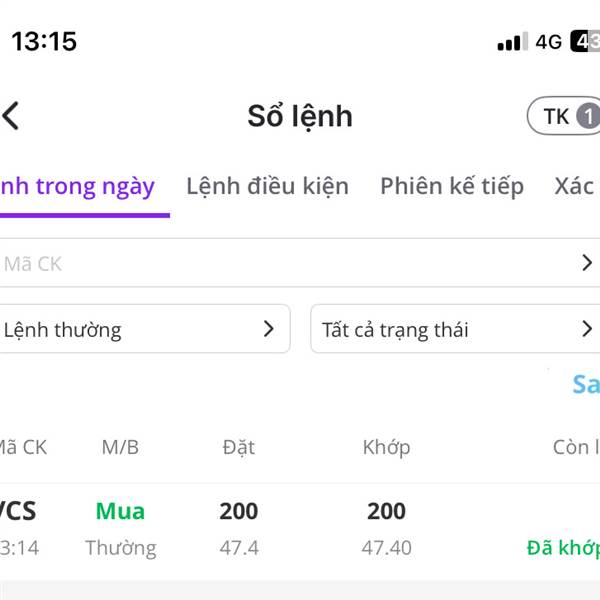This screenshot has height=600, width=600.
Task: Tap the cellular signal strength icon
Action: coord(511,42)
